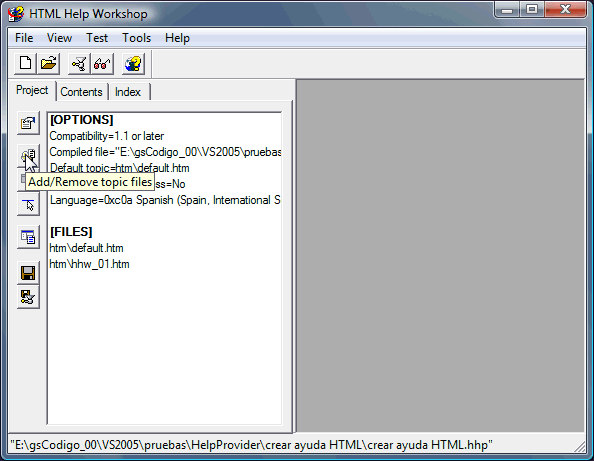Screen dimensions: 594x461
Task: Open Change project options button
Action: 28,123
